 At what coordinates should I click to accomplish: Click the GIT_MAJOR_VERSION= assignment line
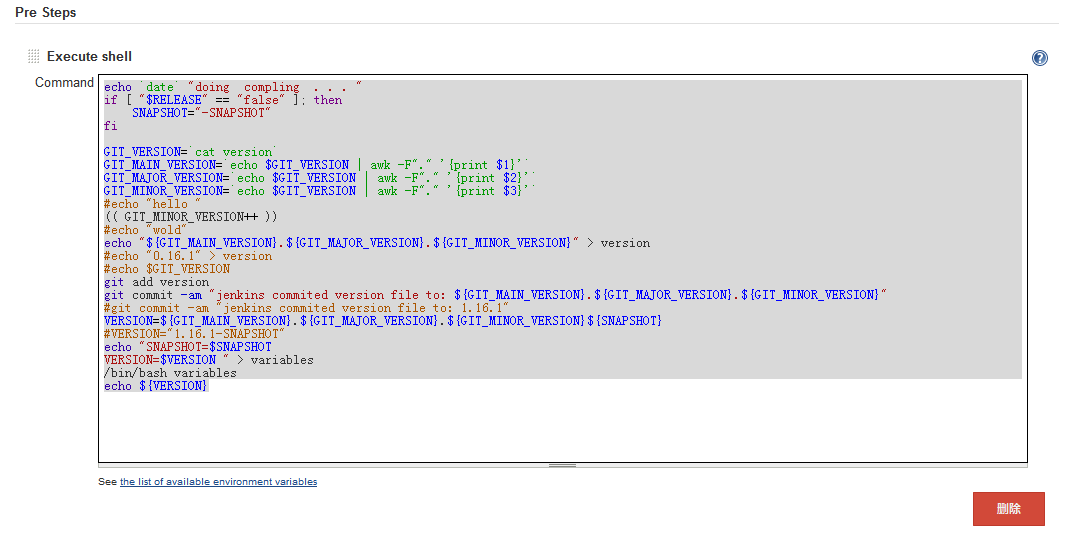coord(320,178)
